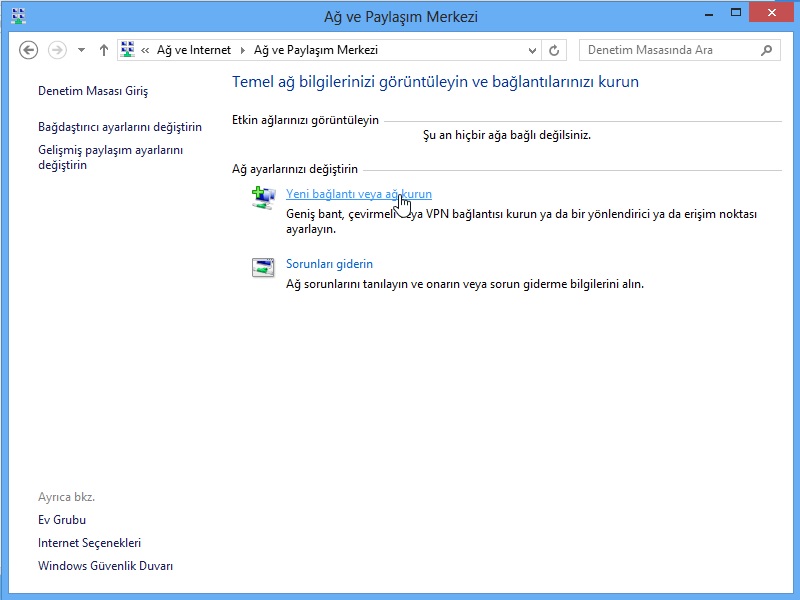Open Denetim Masası Giriş
The height and width of the screenshot is (600, 800).
click(93, 91)
